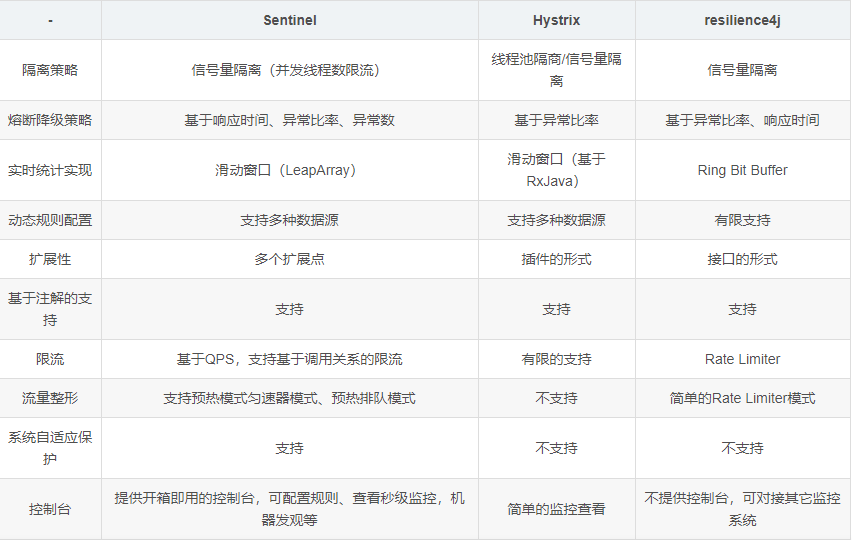
Task: Select the 隔离策略 row label
Action: [x=50, y=70]
